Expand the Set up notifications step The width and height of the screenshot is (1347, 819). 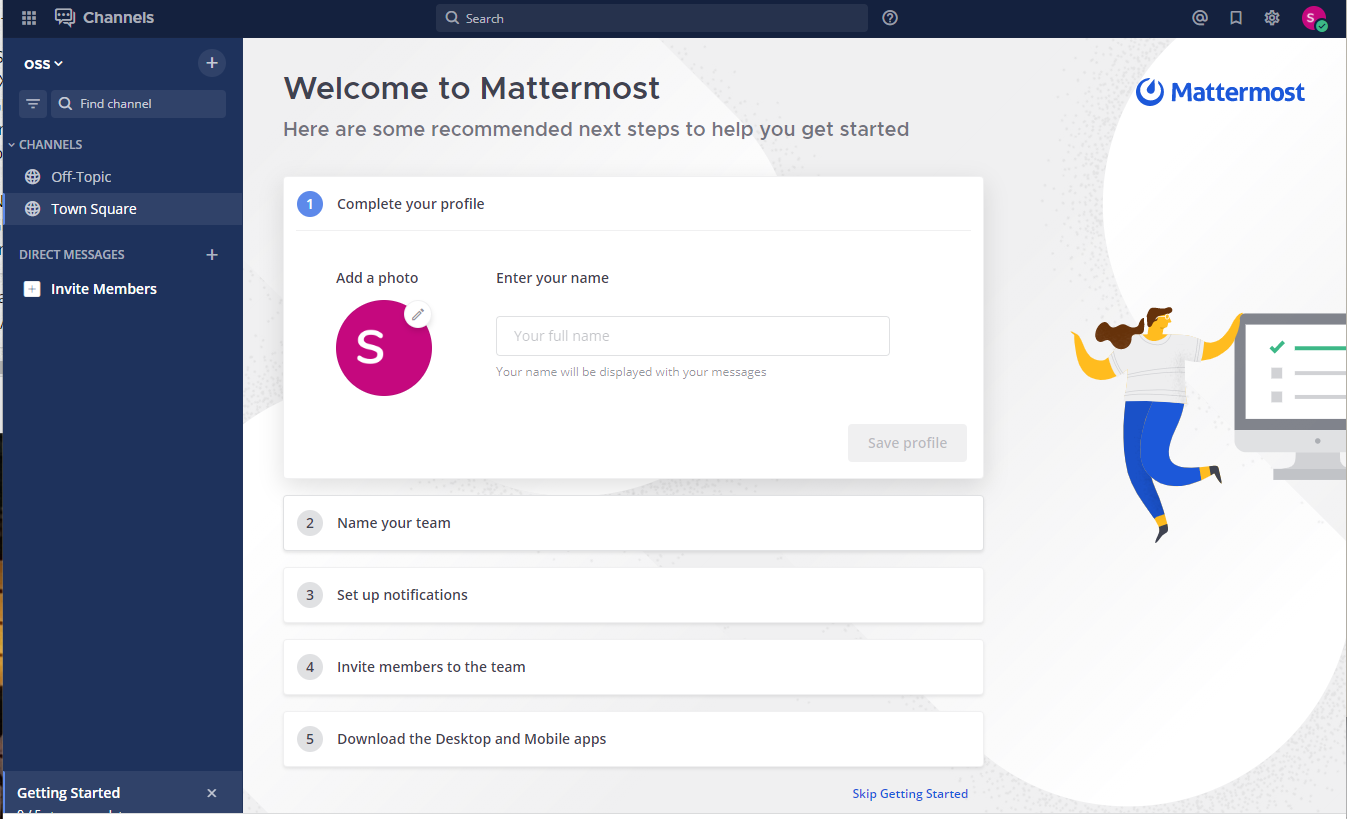click(633, 595)
